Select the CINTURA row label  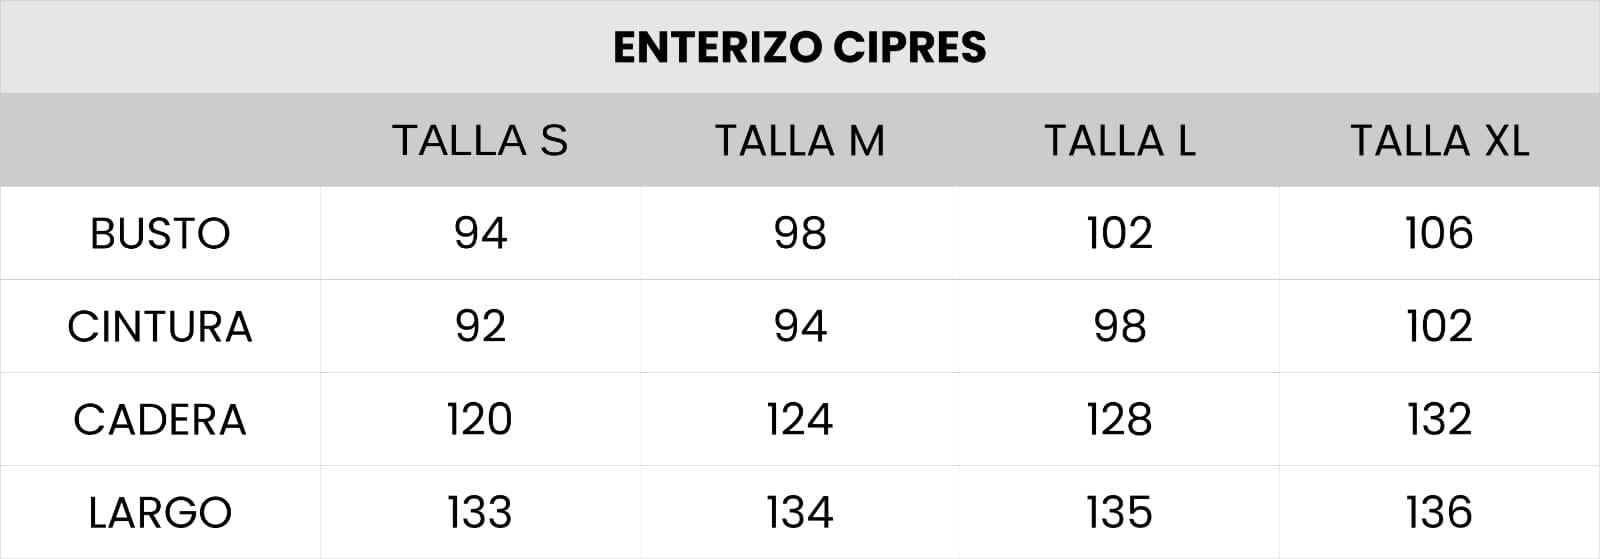pos(160,327)
